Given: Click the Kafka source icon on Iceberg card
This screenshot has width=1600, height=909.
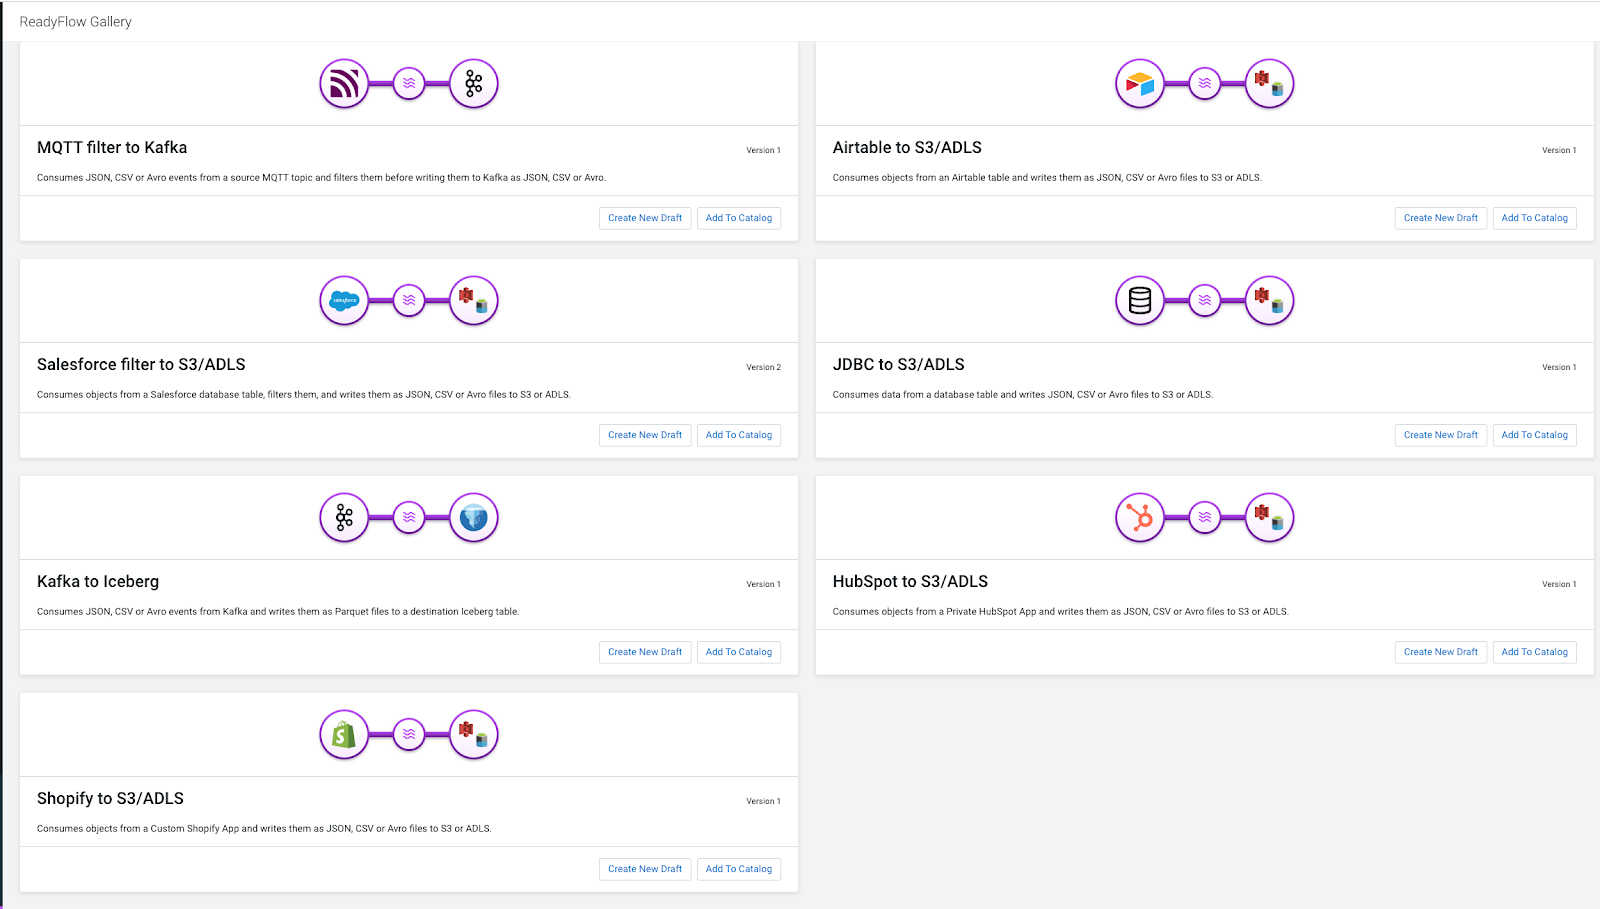Looking at the screenshot, I should 344,518.
